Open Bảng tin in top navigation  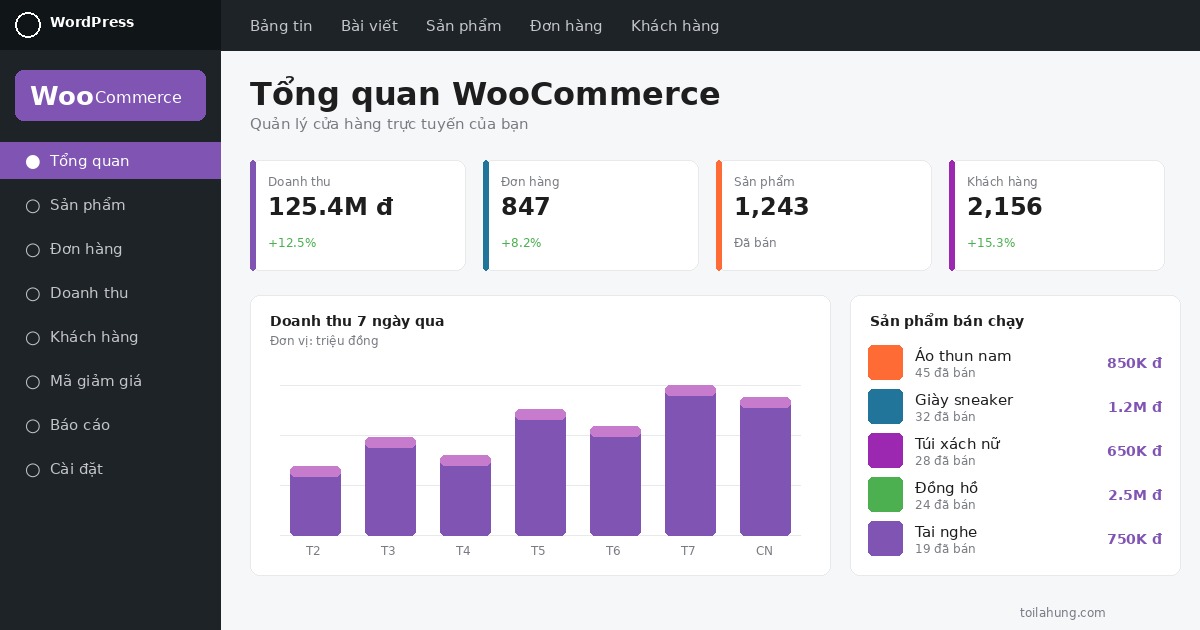point(281,26)
